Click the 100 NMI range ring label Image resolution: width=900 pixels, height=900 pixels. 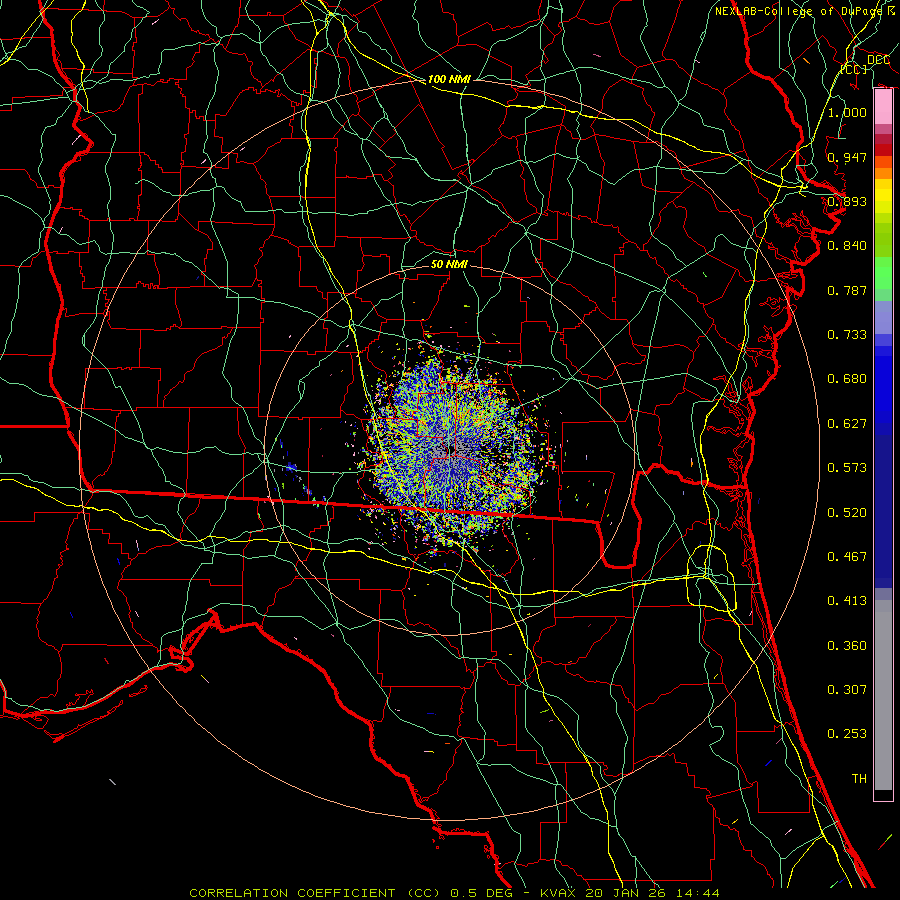[x=449, y=79]
